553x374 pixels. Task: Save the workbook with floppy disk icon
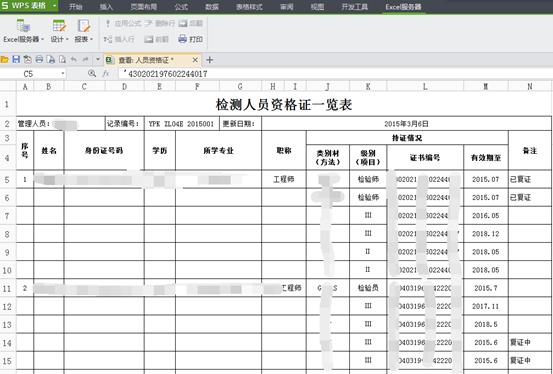(16, 60)
